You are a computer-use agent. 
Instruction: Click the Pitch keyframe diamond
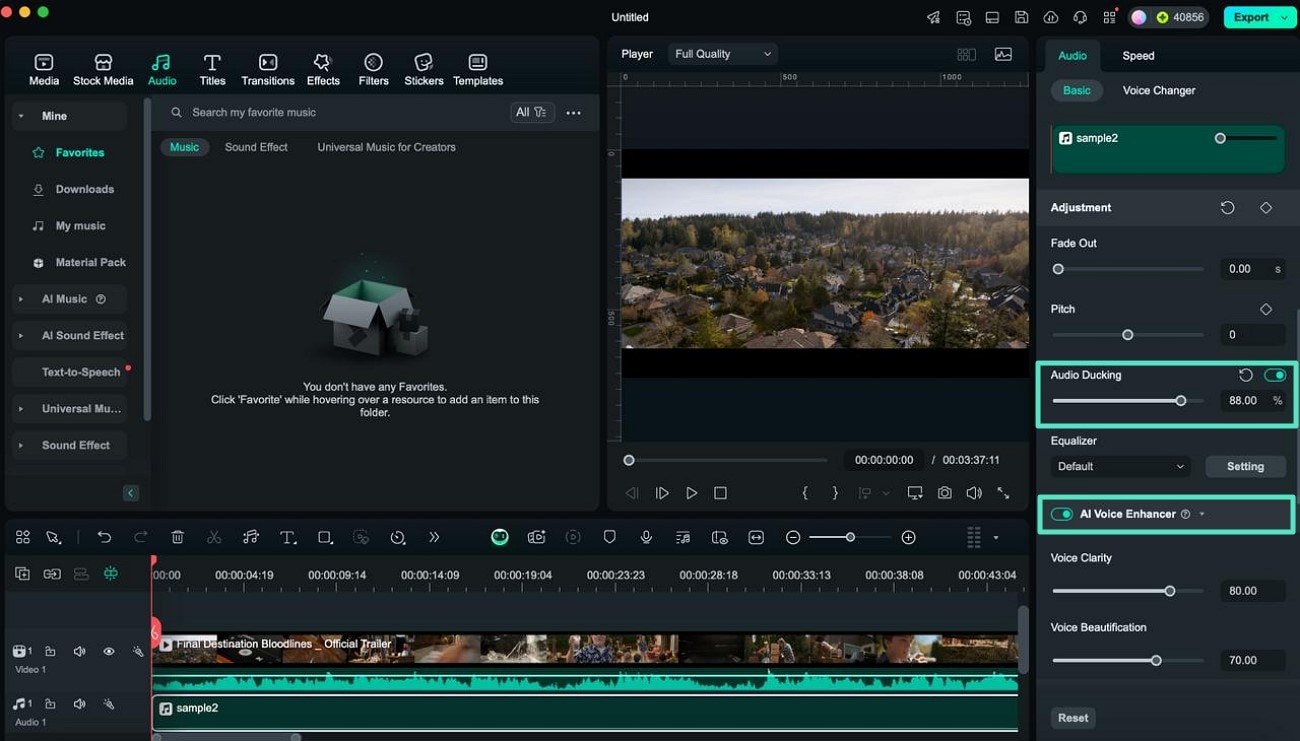[1266, 309]
